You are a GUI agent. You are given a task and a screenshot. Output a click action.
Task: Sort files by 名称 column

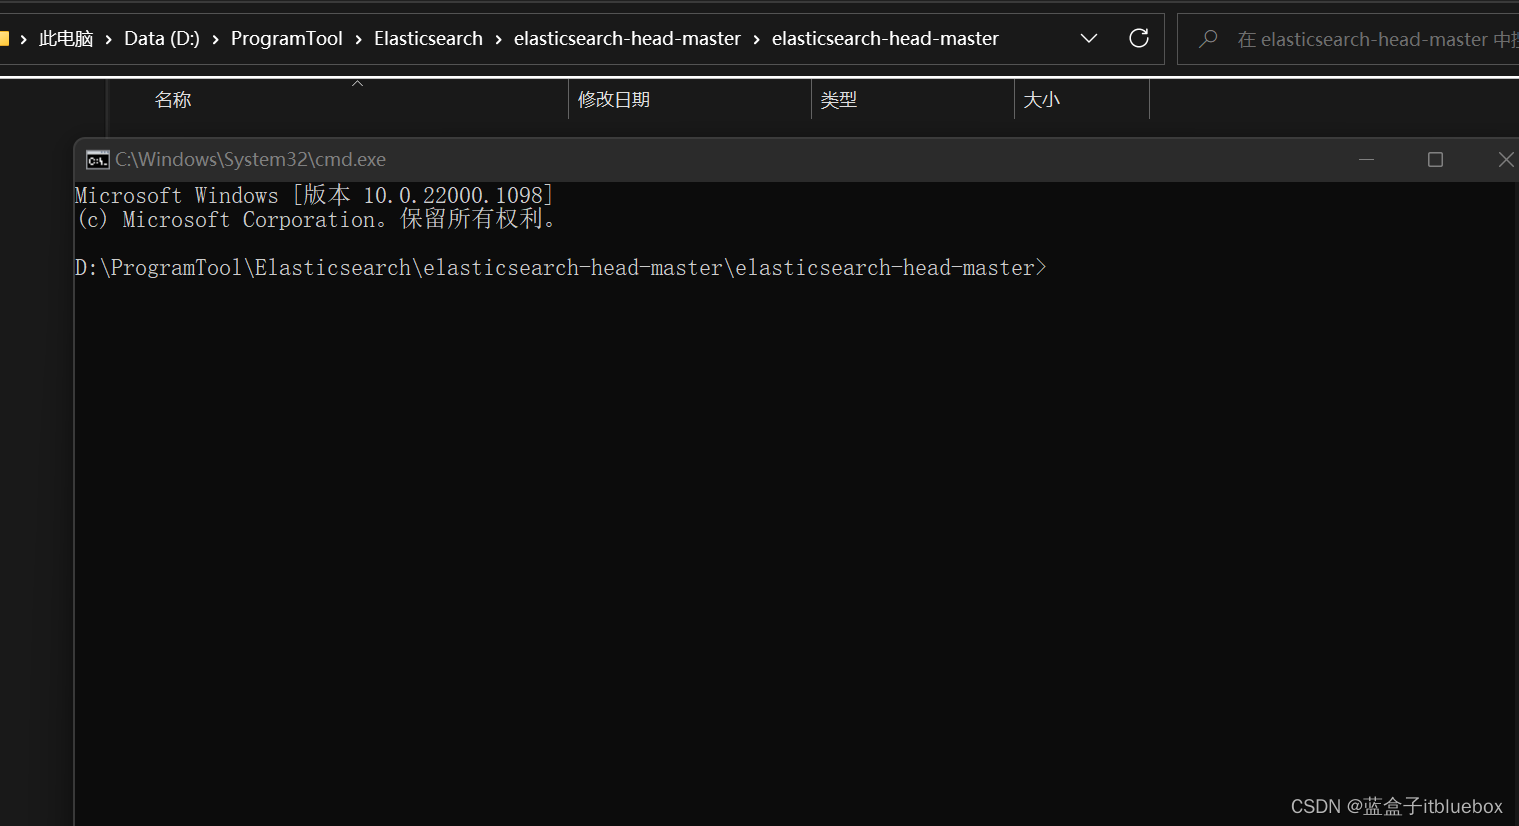pyautogui.click(x=173, y=100)
